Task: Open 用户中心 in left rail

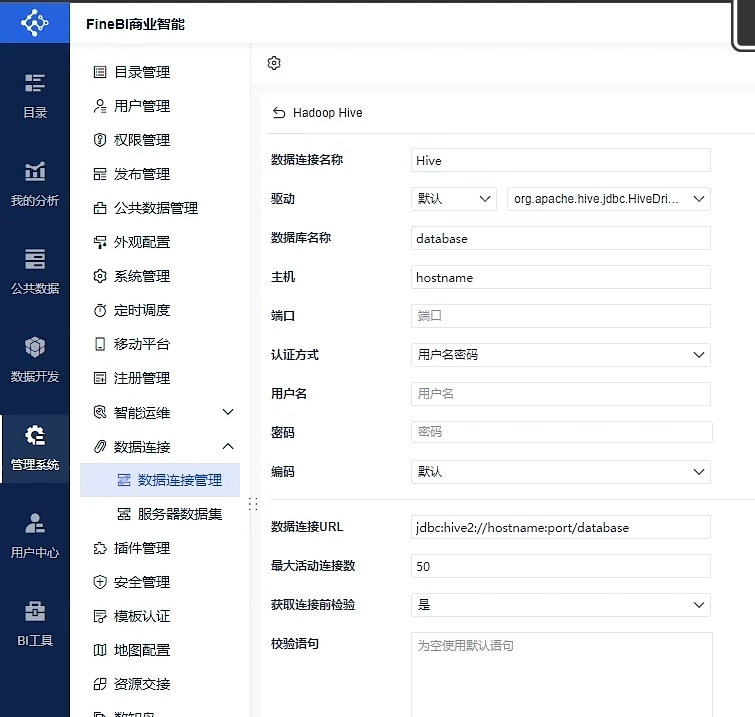Action: point(35,535)
